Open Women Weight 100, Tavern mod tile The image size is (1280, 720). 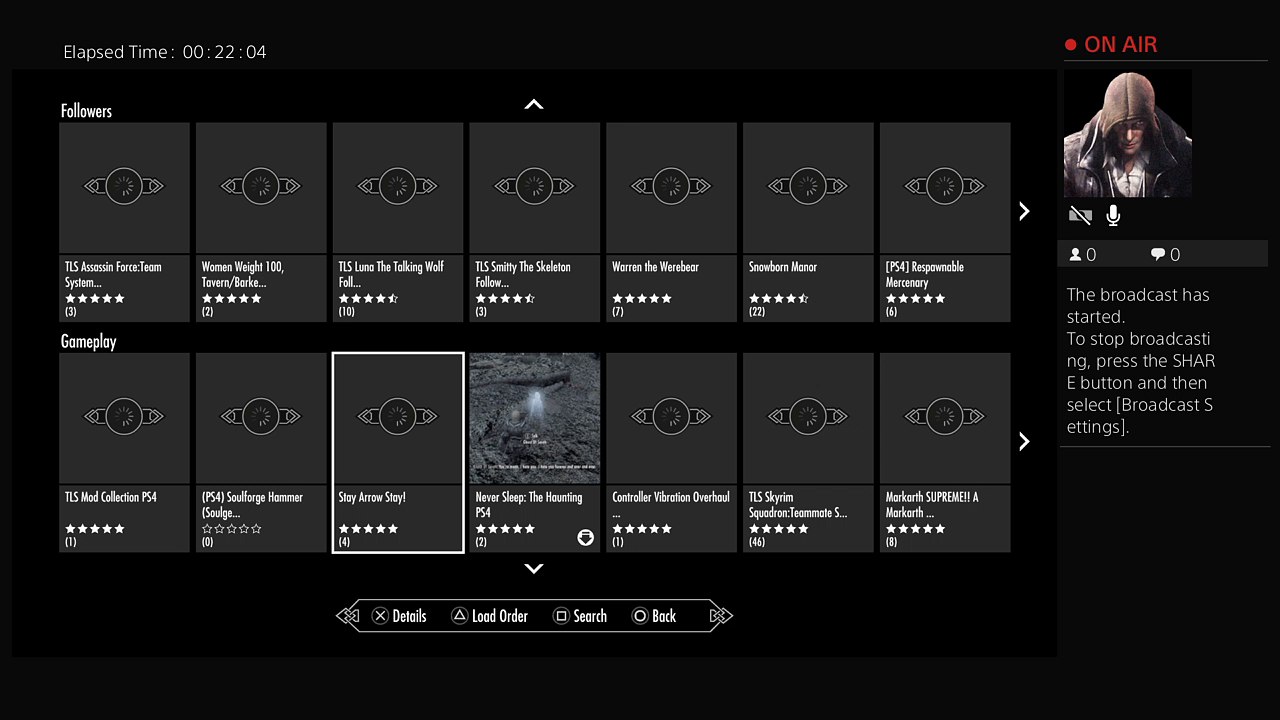[261, 222]
